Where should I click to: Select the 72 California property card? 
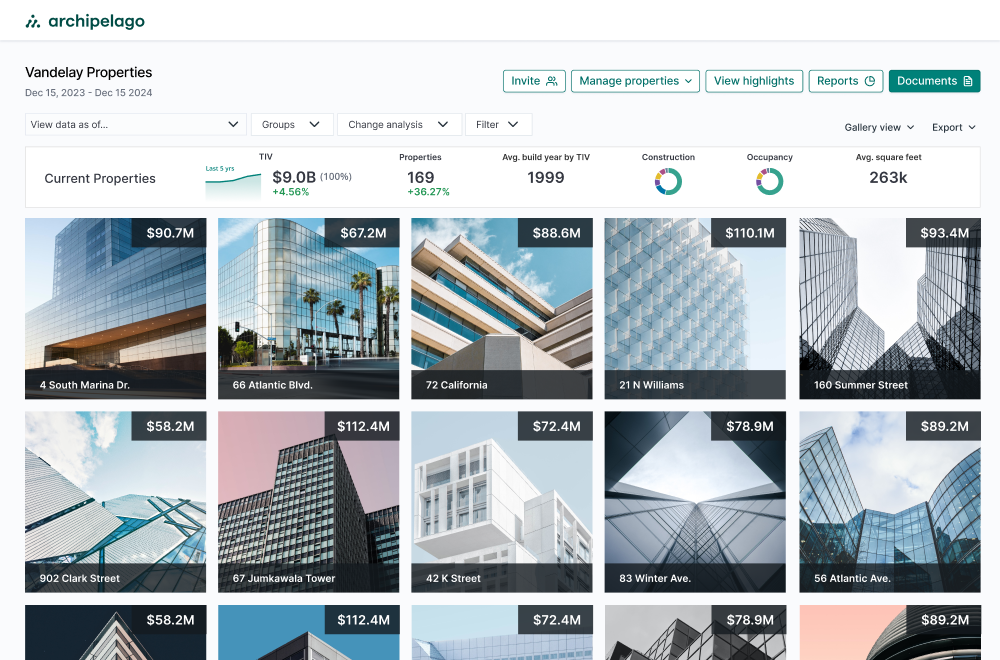[x=501, y=308]
